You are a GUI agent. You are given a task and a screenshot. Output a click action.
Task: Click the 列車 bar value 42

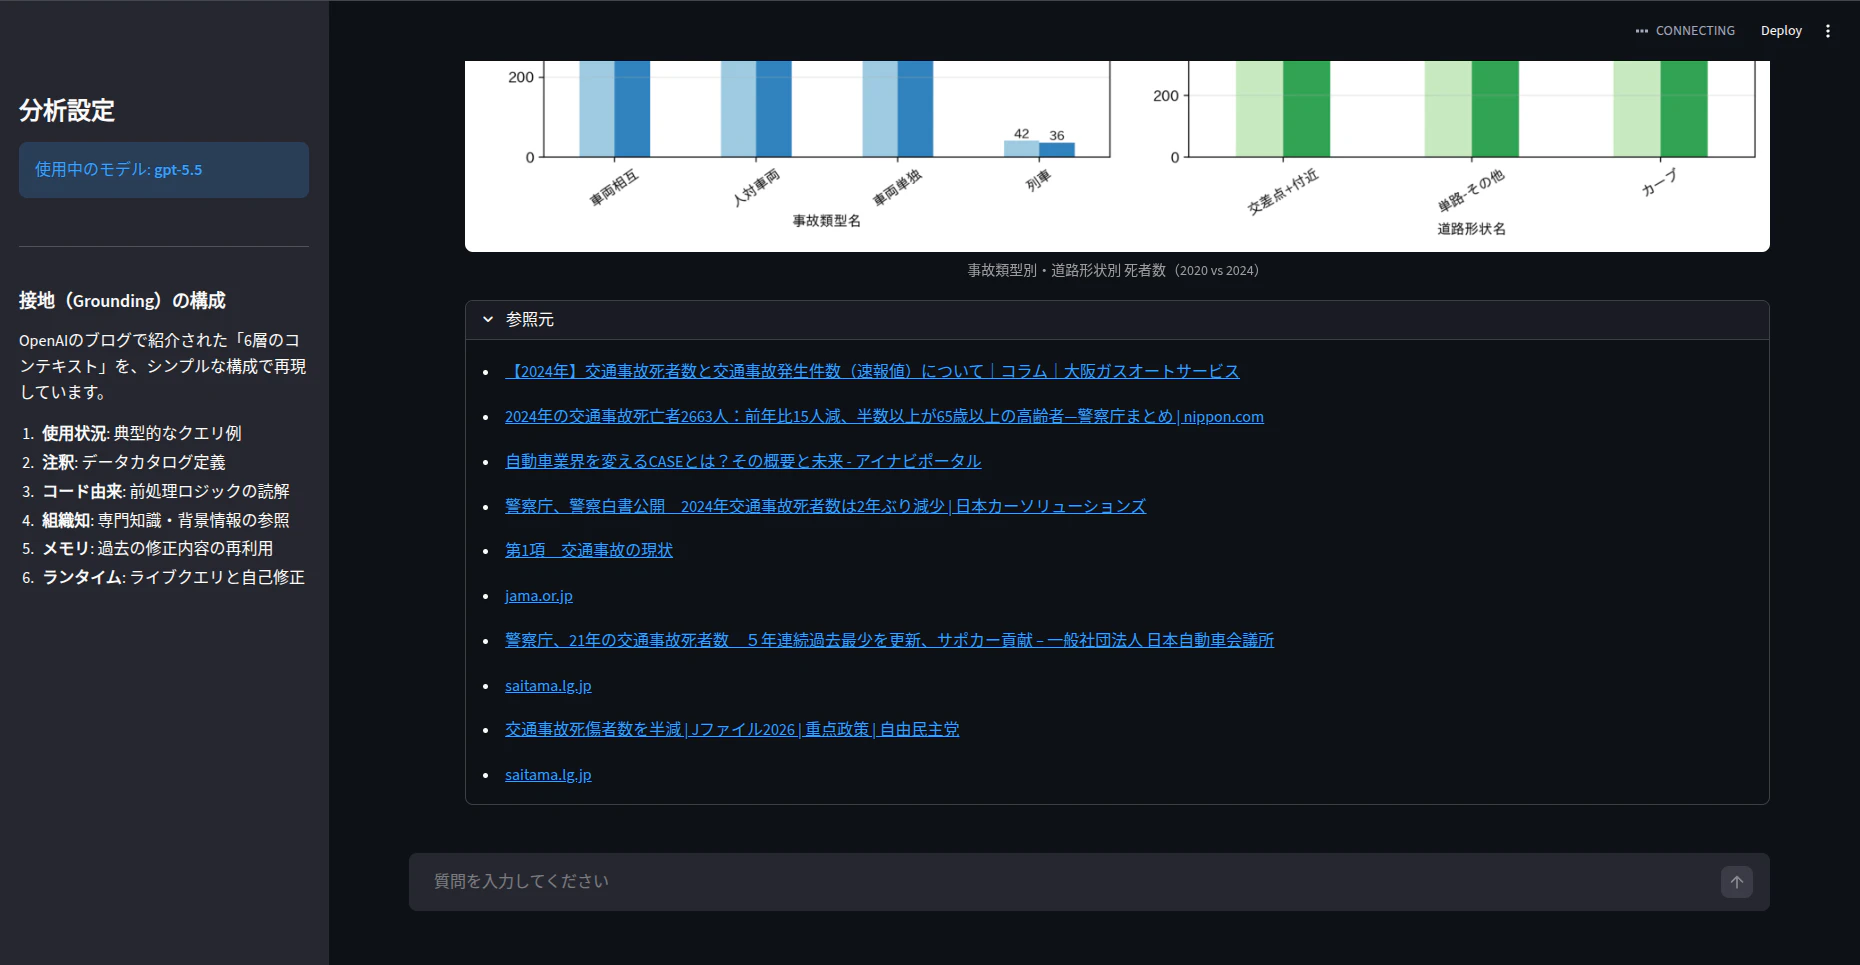coord(1021,134)
